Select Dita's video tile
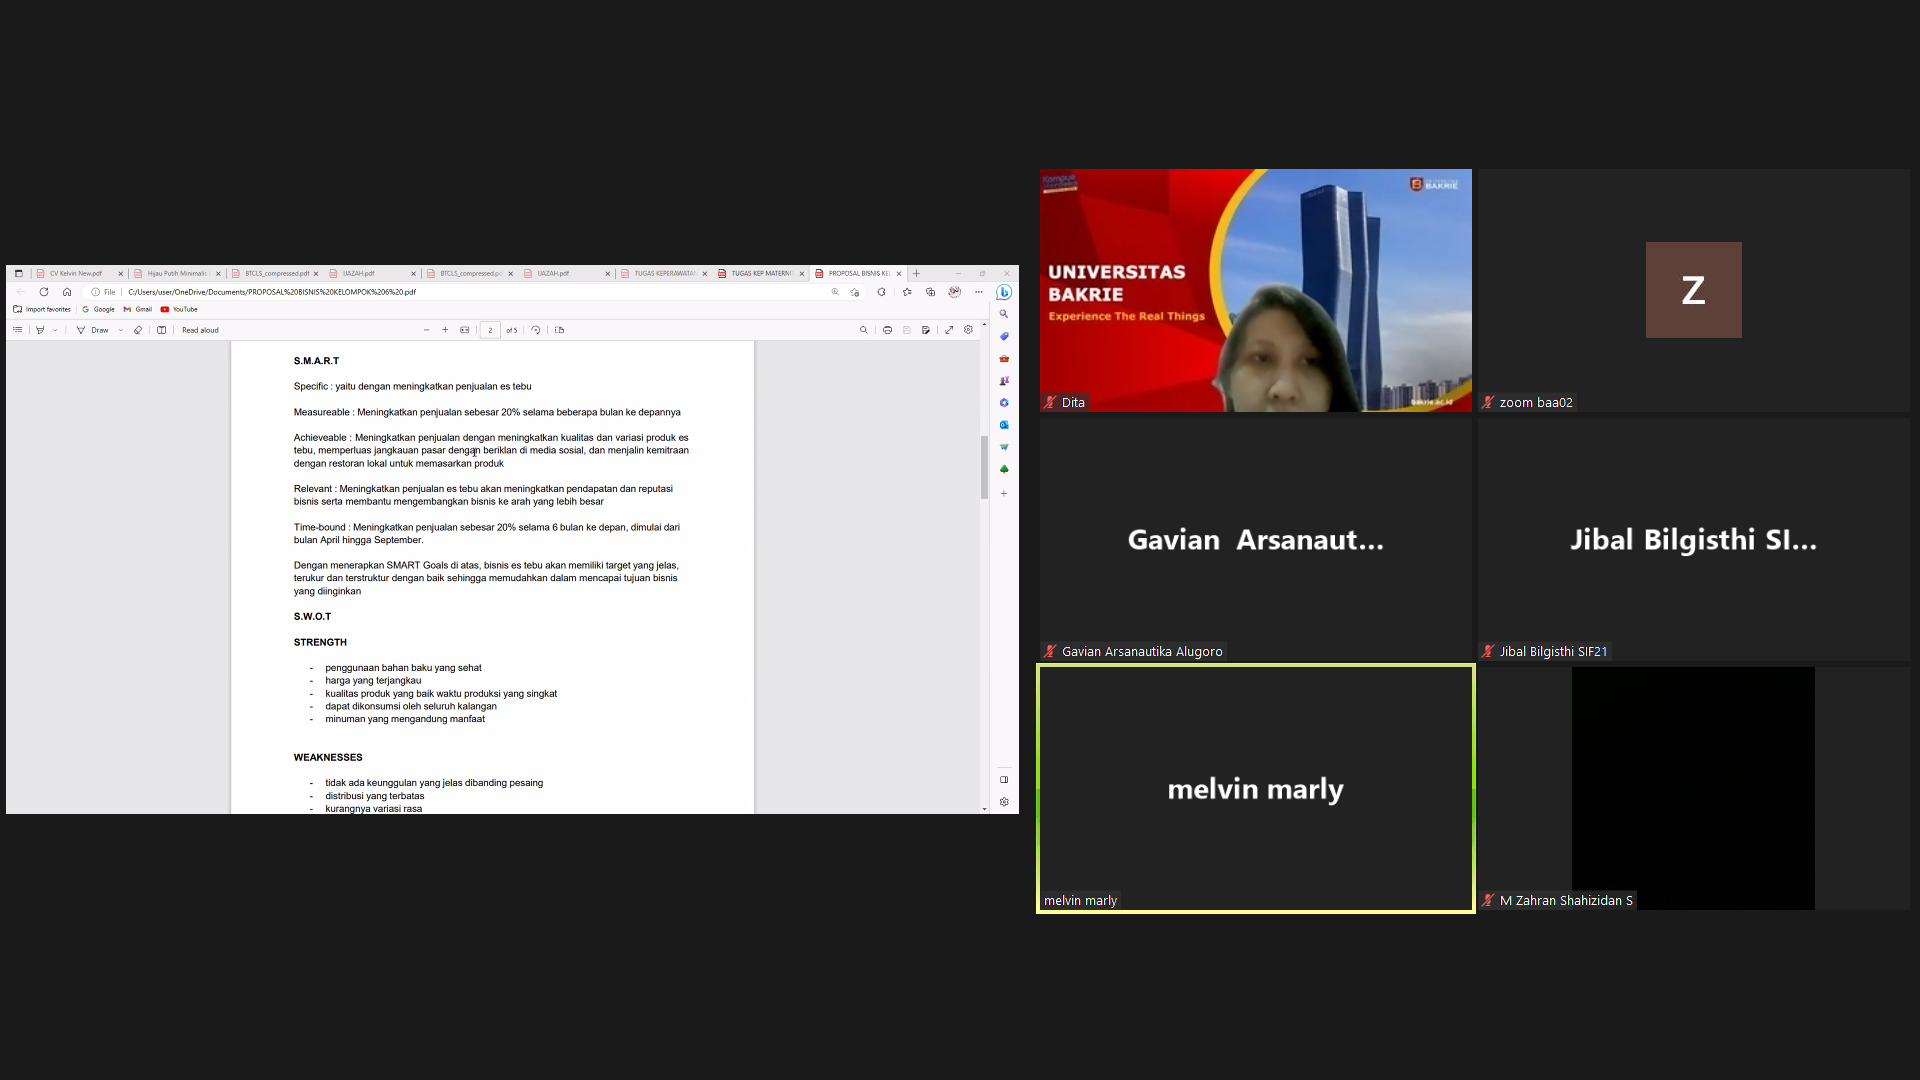Image resolution: width=1920 pixels, height=1080 pixels. [1255, 290]
